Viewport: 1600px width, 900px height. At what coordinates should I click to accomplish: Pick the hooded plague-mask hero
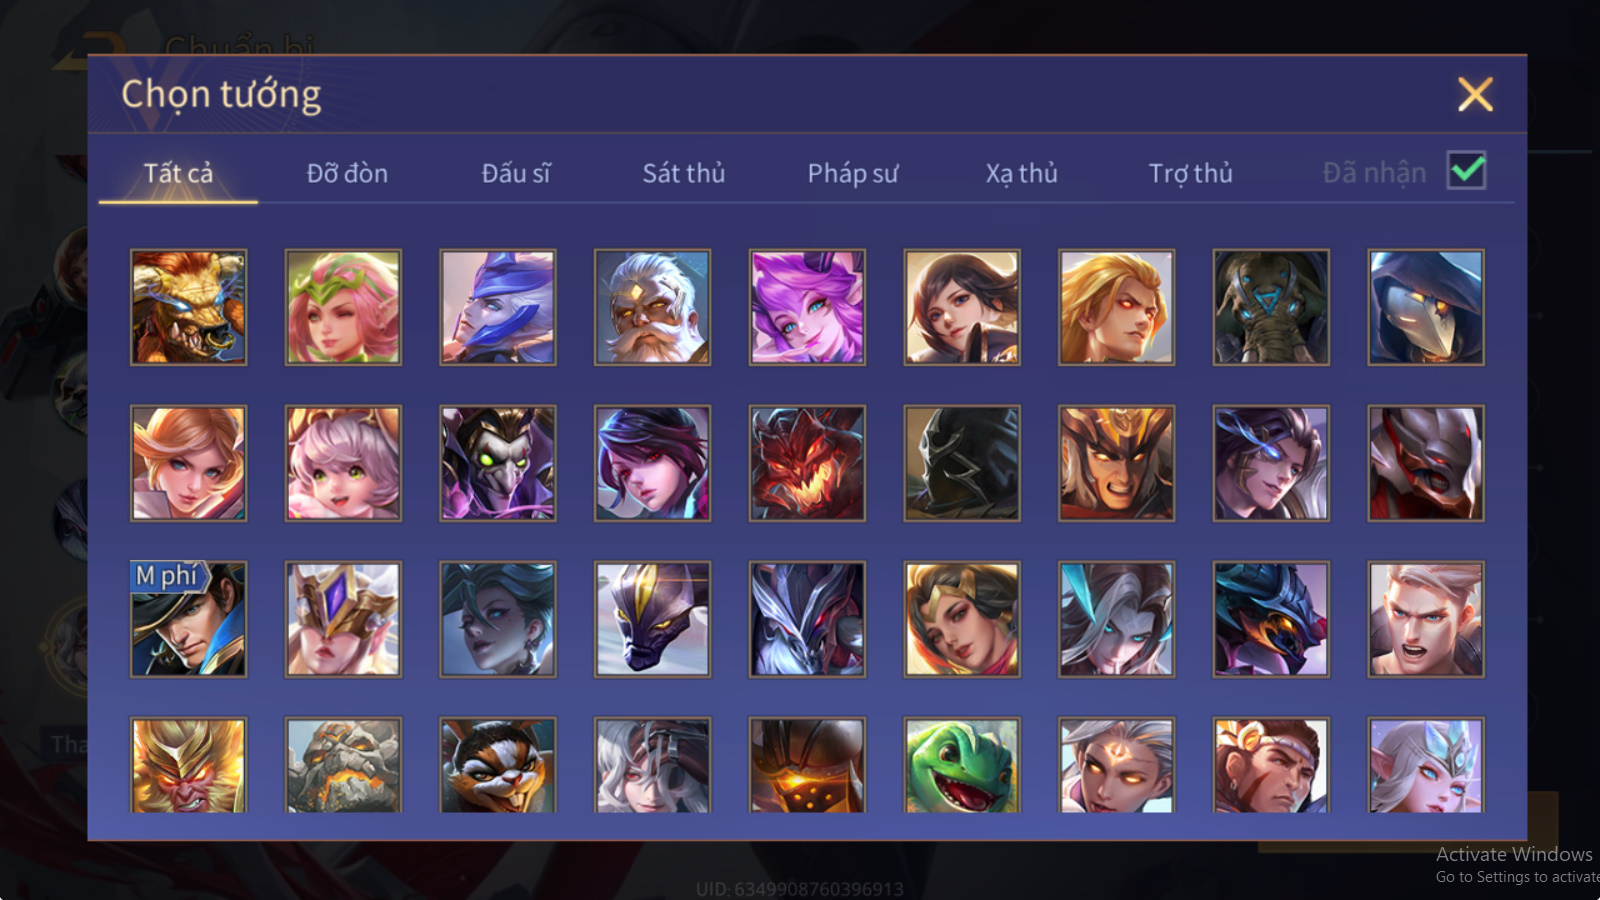pos(1426,307)
